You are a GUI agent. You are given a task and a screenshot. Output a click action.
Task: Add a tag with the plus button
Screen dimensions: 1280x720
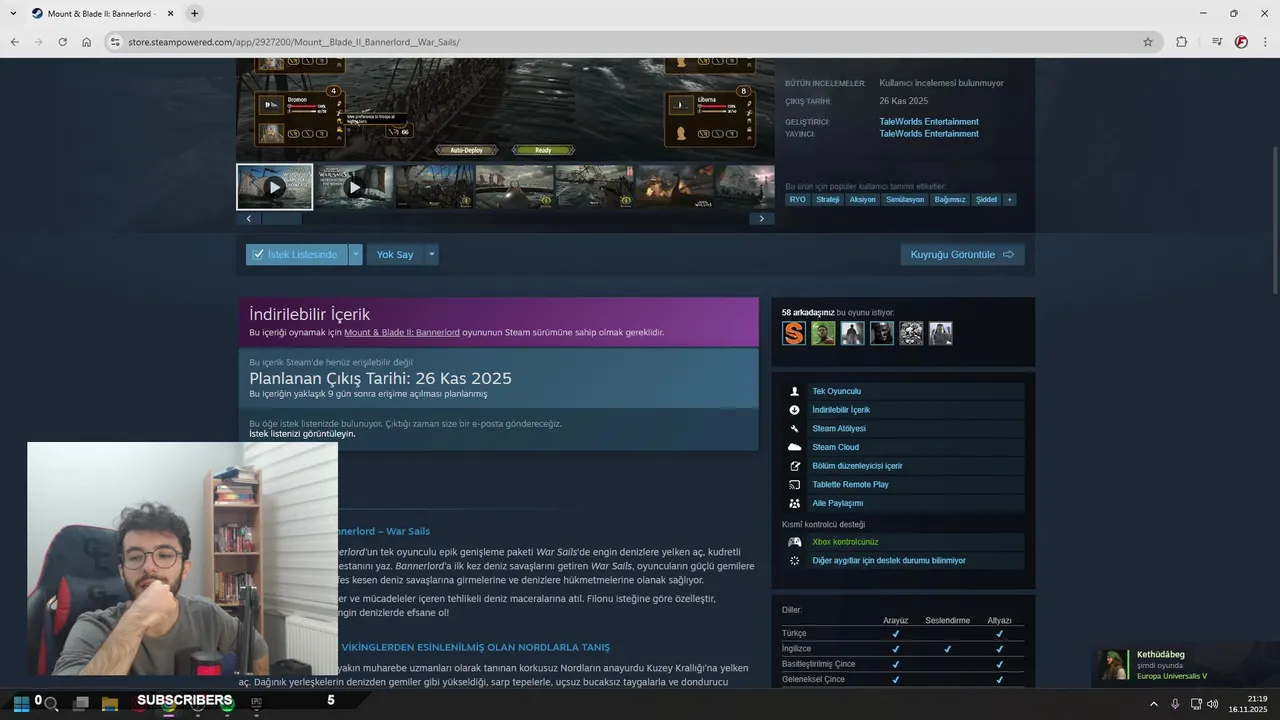coord(1010,199)
